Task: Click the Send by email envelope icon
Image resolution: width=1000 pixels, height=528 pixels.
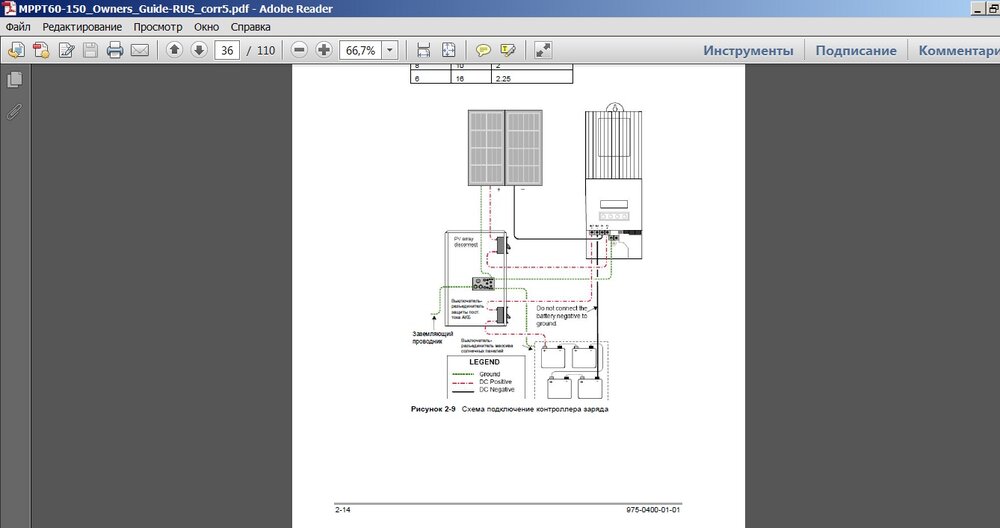Action: tap(139, 50)
